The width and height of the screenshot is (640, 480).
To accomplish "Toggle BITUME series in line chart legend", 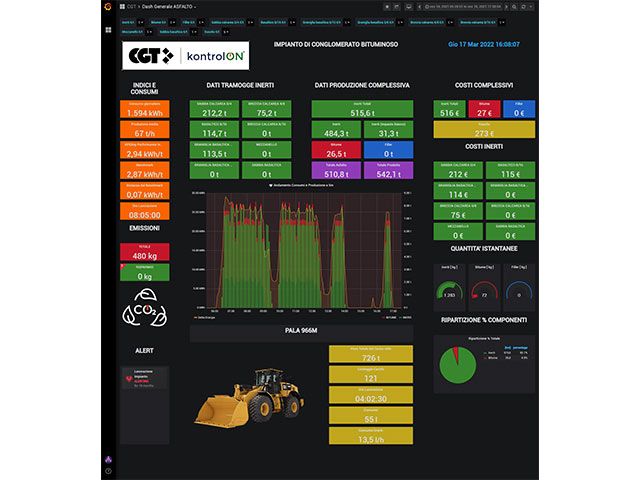I will click(393, 315).
